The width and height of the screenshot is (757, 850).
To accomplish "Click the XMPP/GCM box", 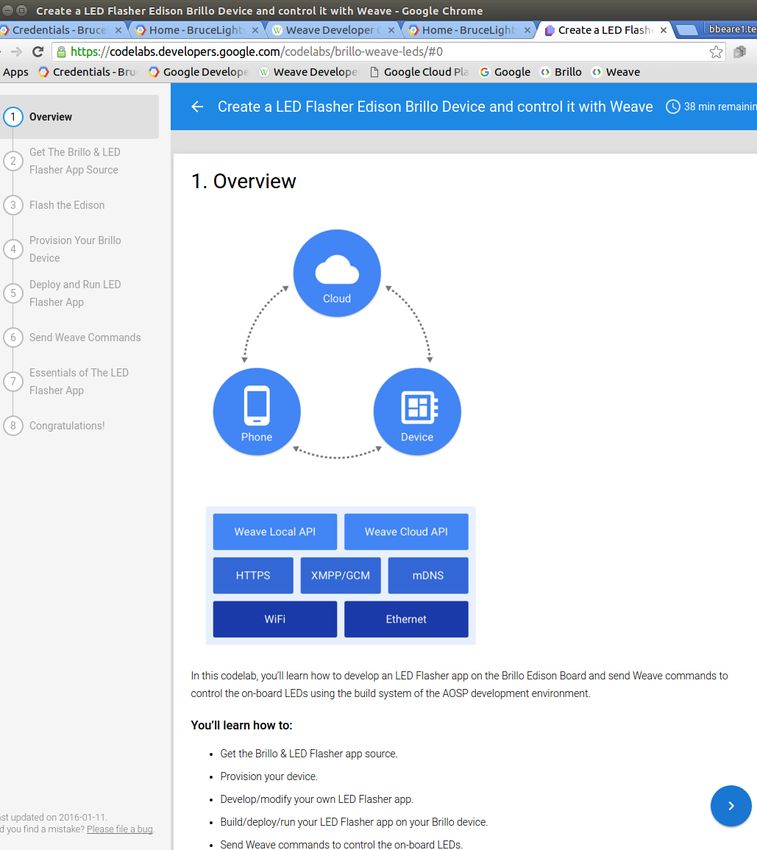I will coord(341,575).
